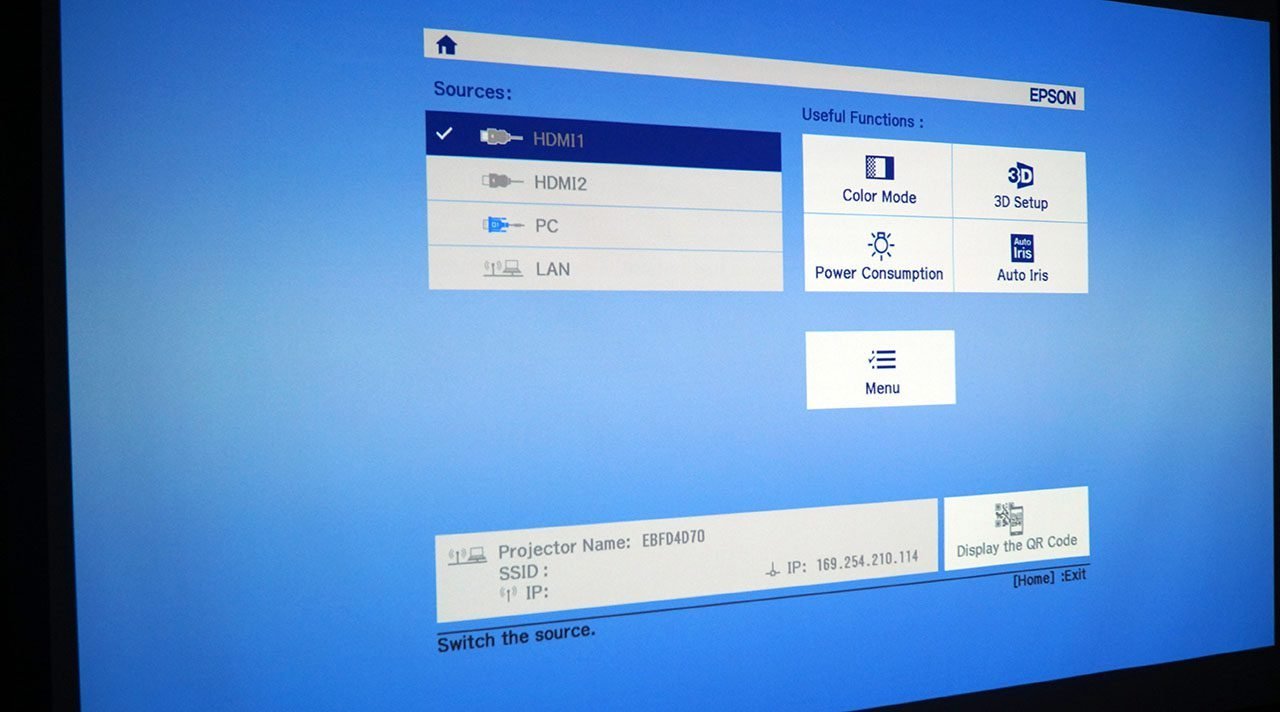
Task: Click the Projector Name value EBFD4D70
Action: [x=673, y=538]
